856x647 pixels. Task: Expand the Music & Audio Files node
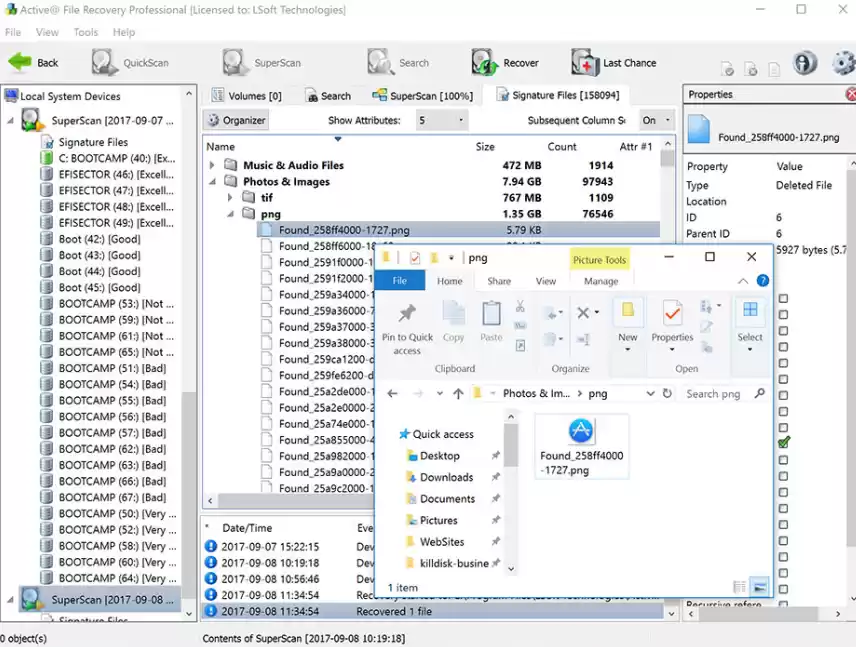pyautogui.click(x=212, y=166)
